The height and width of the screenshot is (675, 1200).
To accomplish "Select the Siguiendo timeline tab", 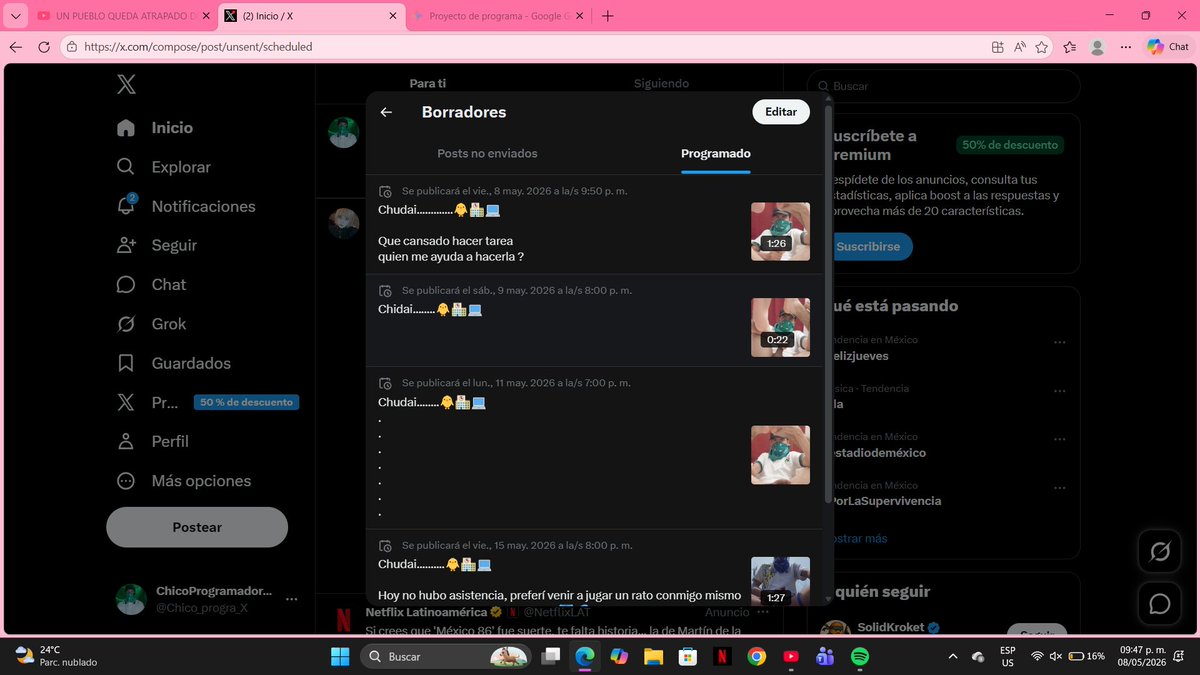I will click(x=661, y=84).
